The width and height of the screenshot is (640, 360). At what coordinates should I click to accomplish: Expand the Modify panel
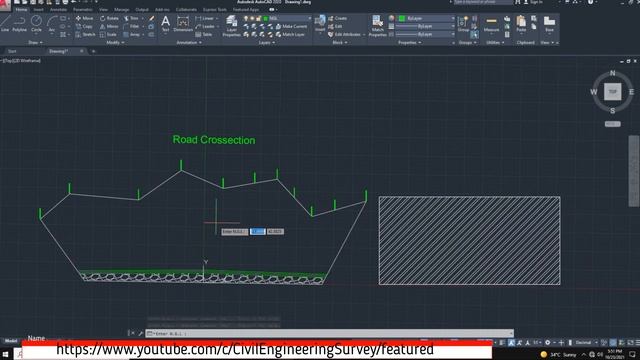click(115, 42)
